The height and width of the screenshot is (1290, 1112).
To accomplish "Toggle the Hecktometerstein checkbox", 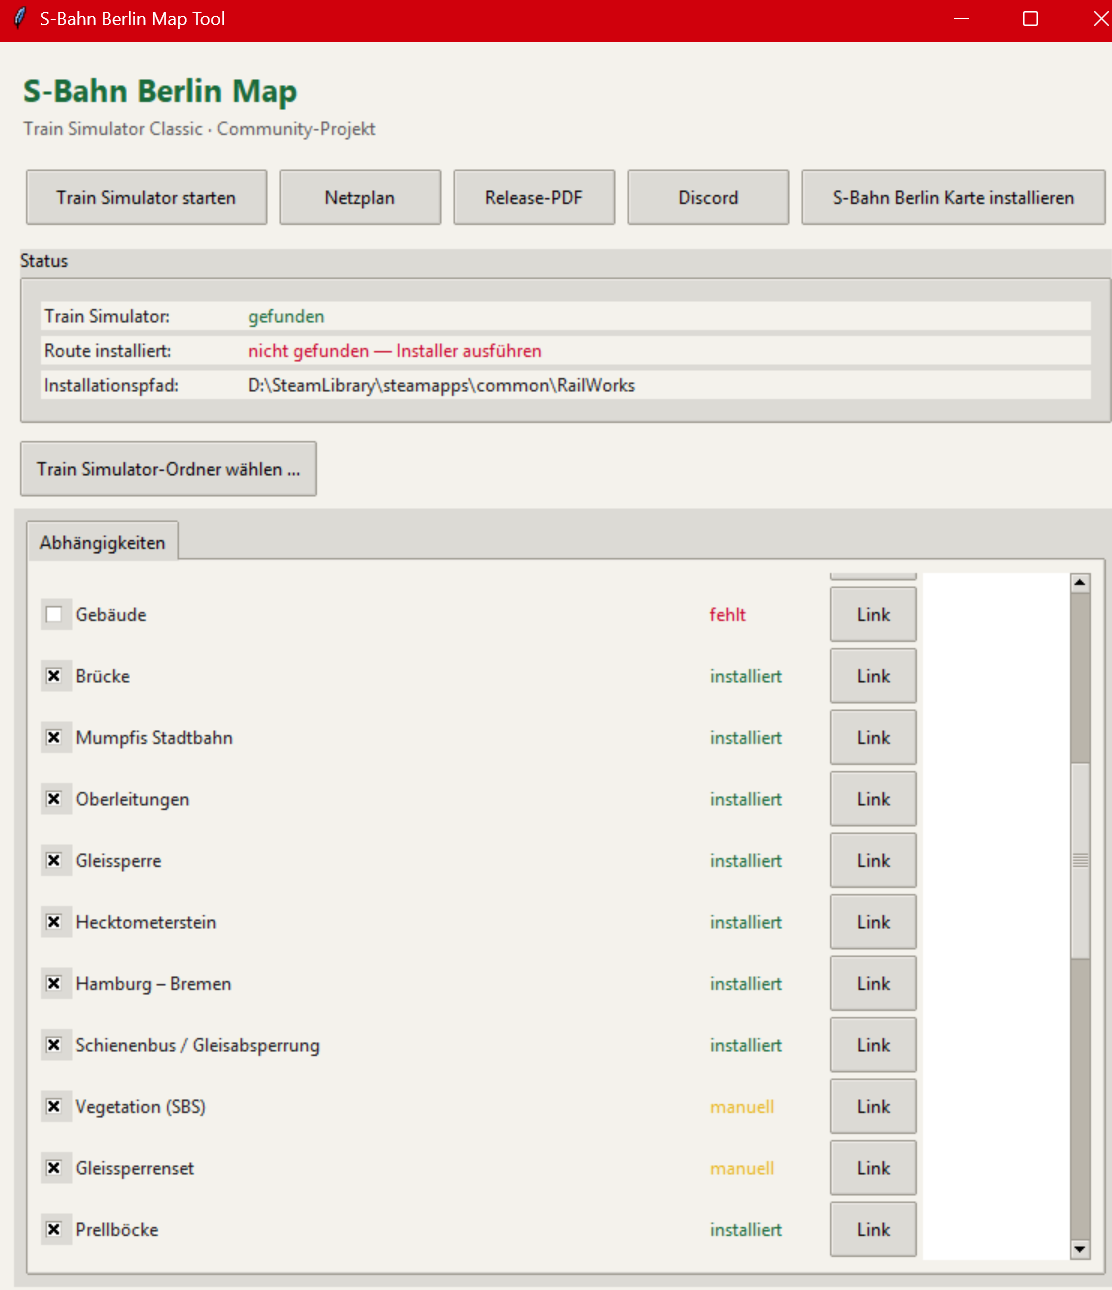I will [x=54, y=922].
